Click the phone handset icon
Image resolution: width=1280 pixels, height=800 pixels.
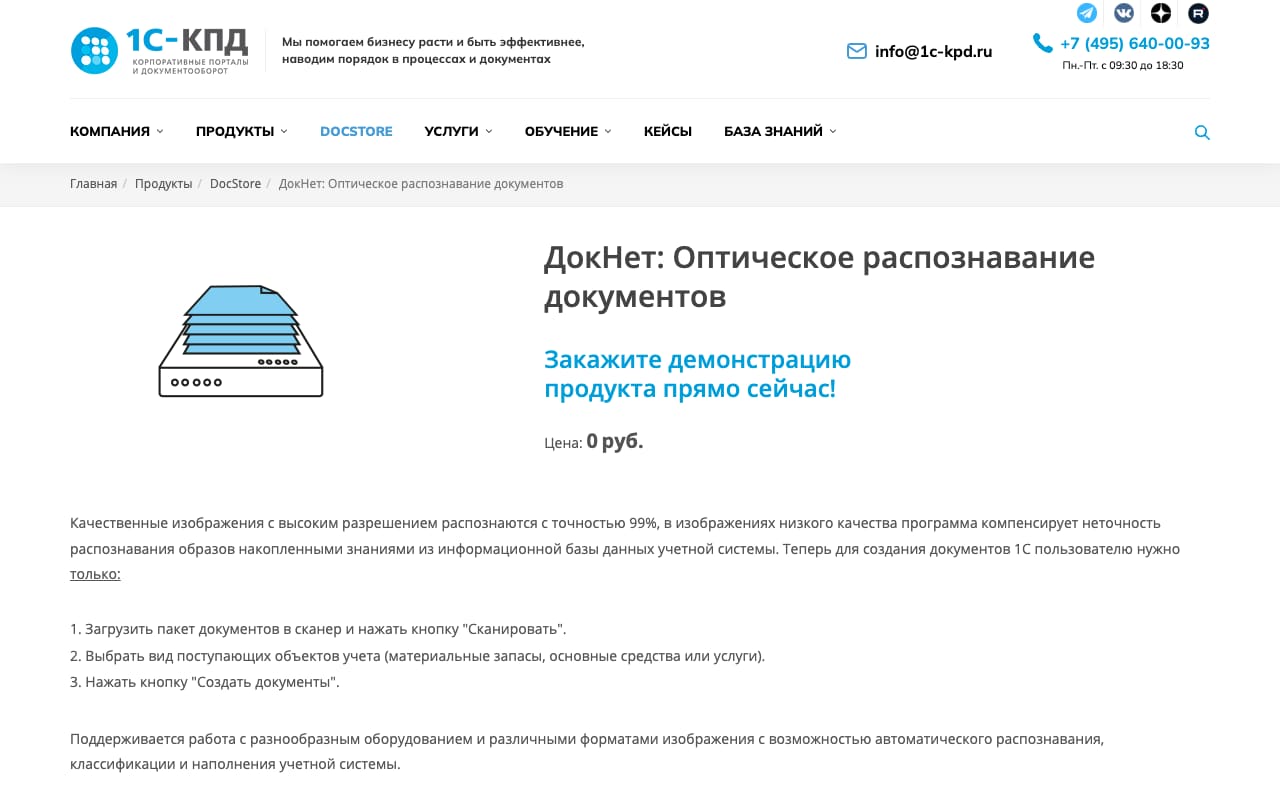1043,43
